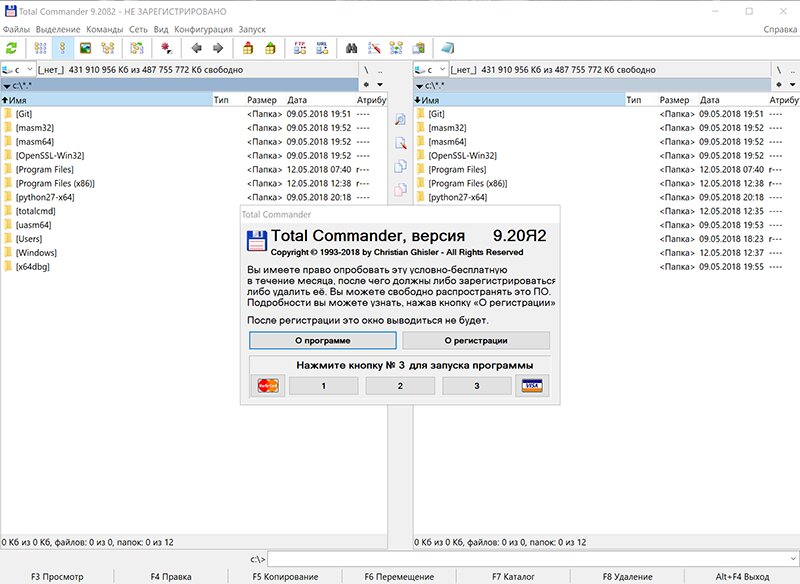Screen dimensions: 800x584
Task: Go forward with right arrow icon
Action: coord(218,48)
